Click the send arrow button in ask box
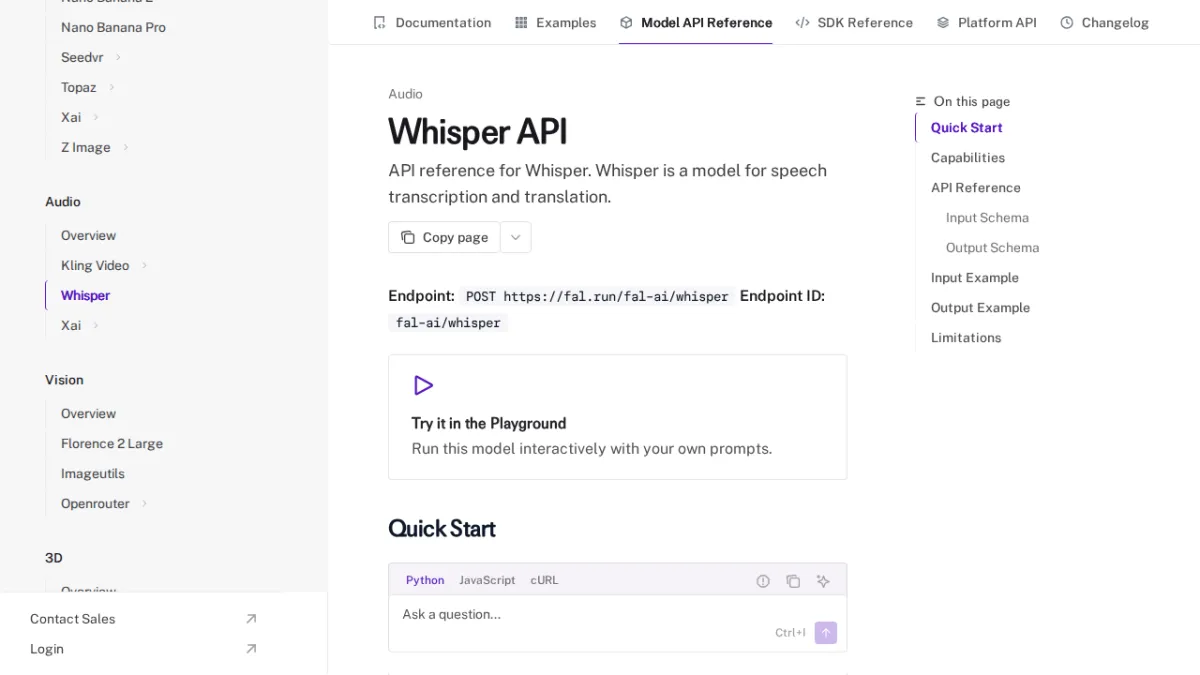This screenshot has height=675, width=1200. (826, 633)
